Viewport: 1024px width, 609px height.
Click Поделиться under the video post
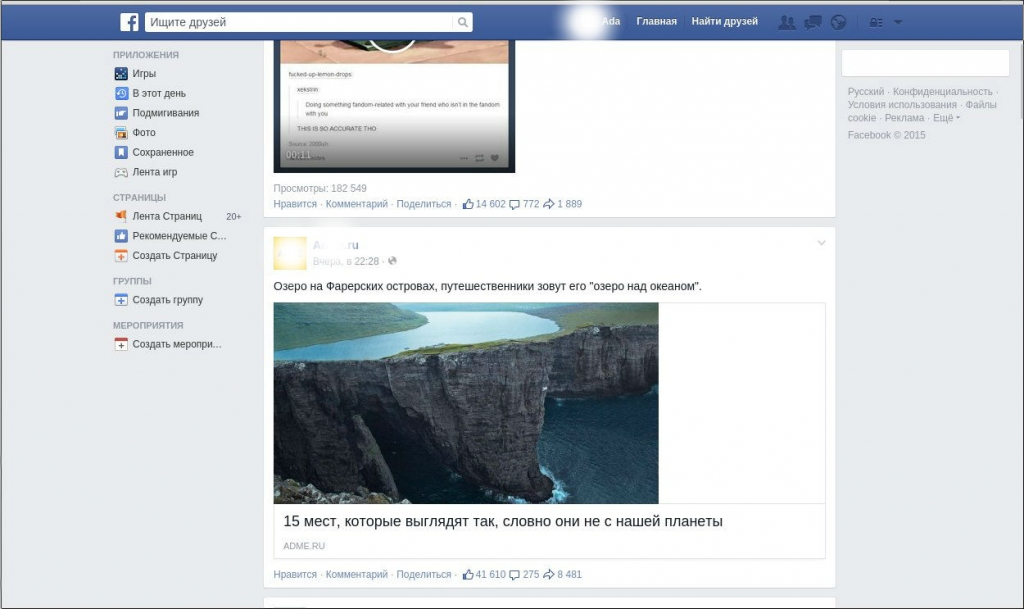pyautogui.click(x=424, y=204)
